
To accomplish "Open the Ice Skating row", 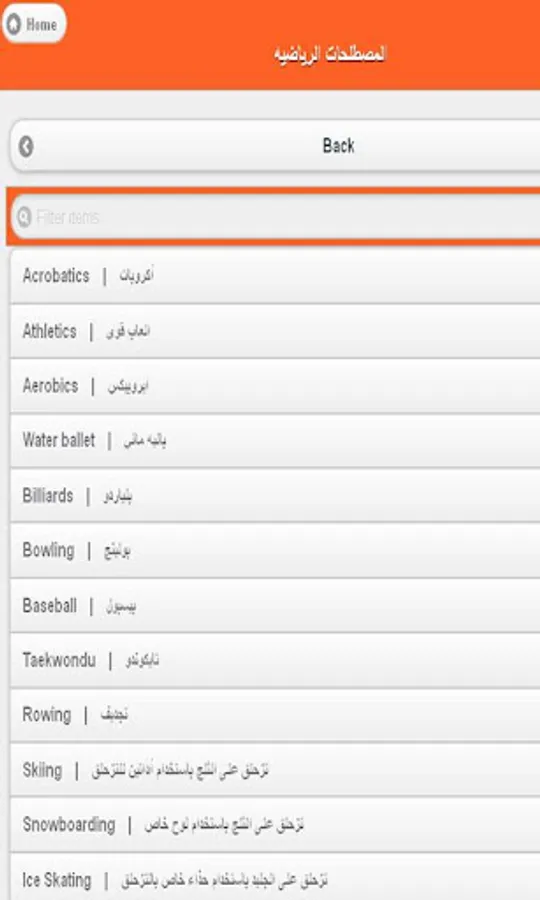I will [275, 877].
